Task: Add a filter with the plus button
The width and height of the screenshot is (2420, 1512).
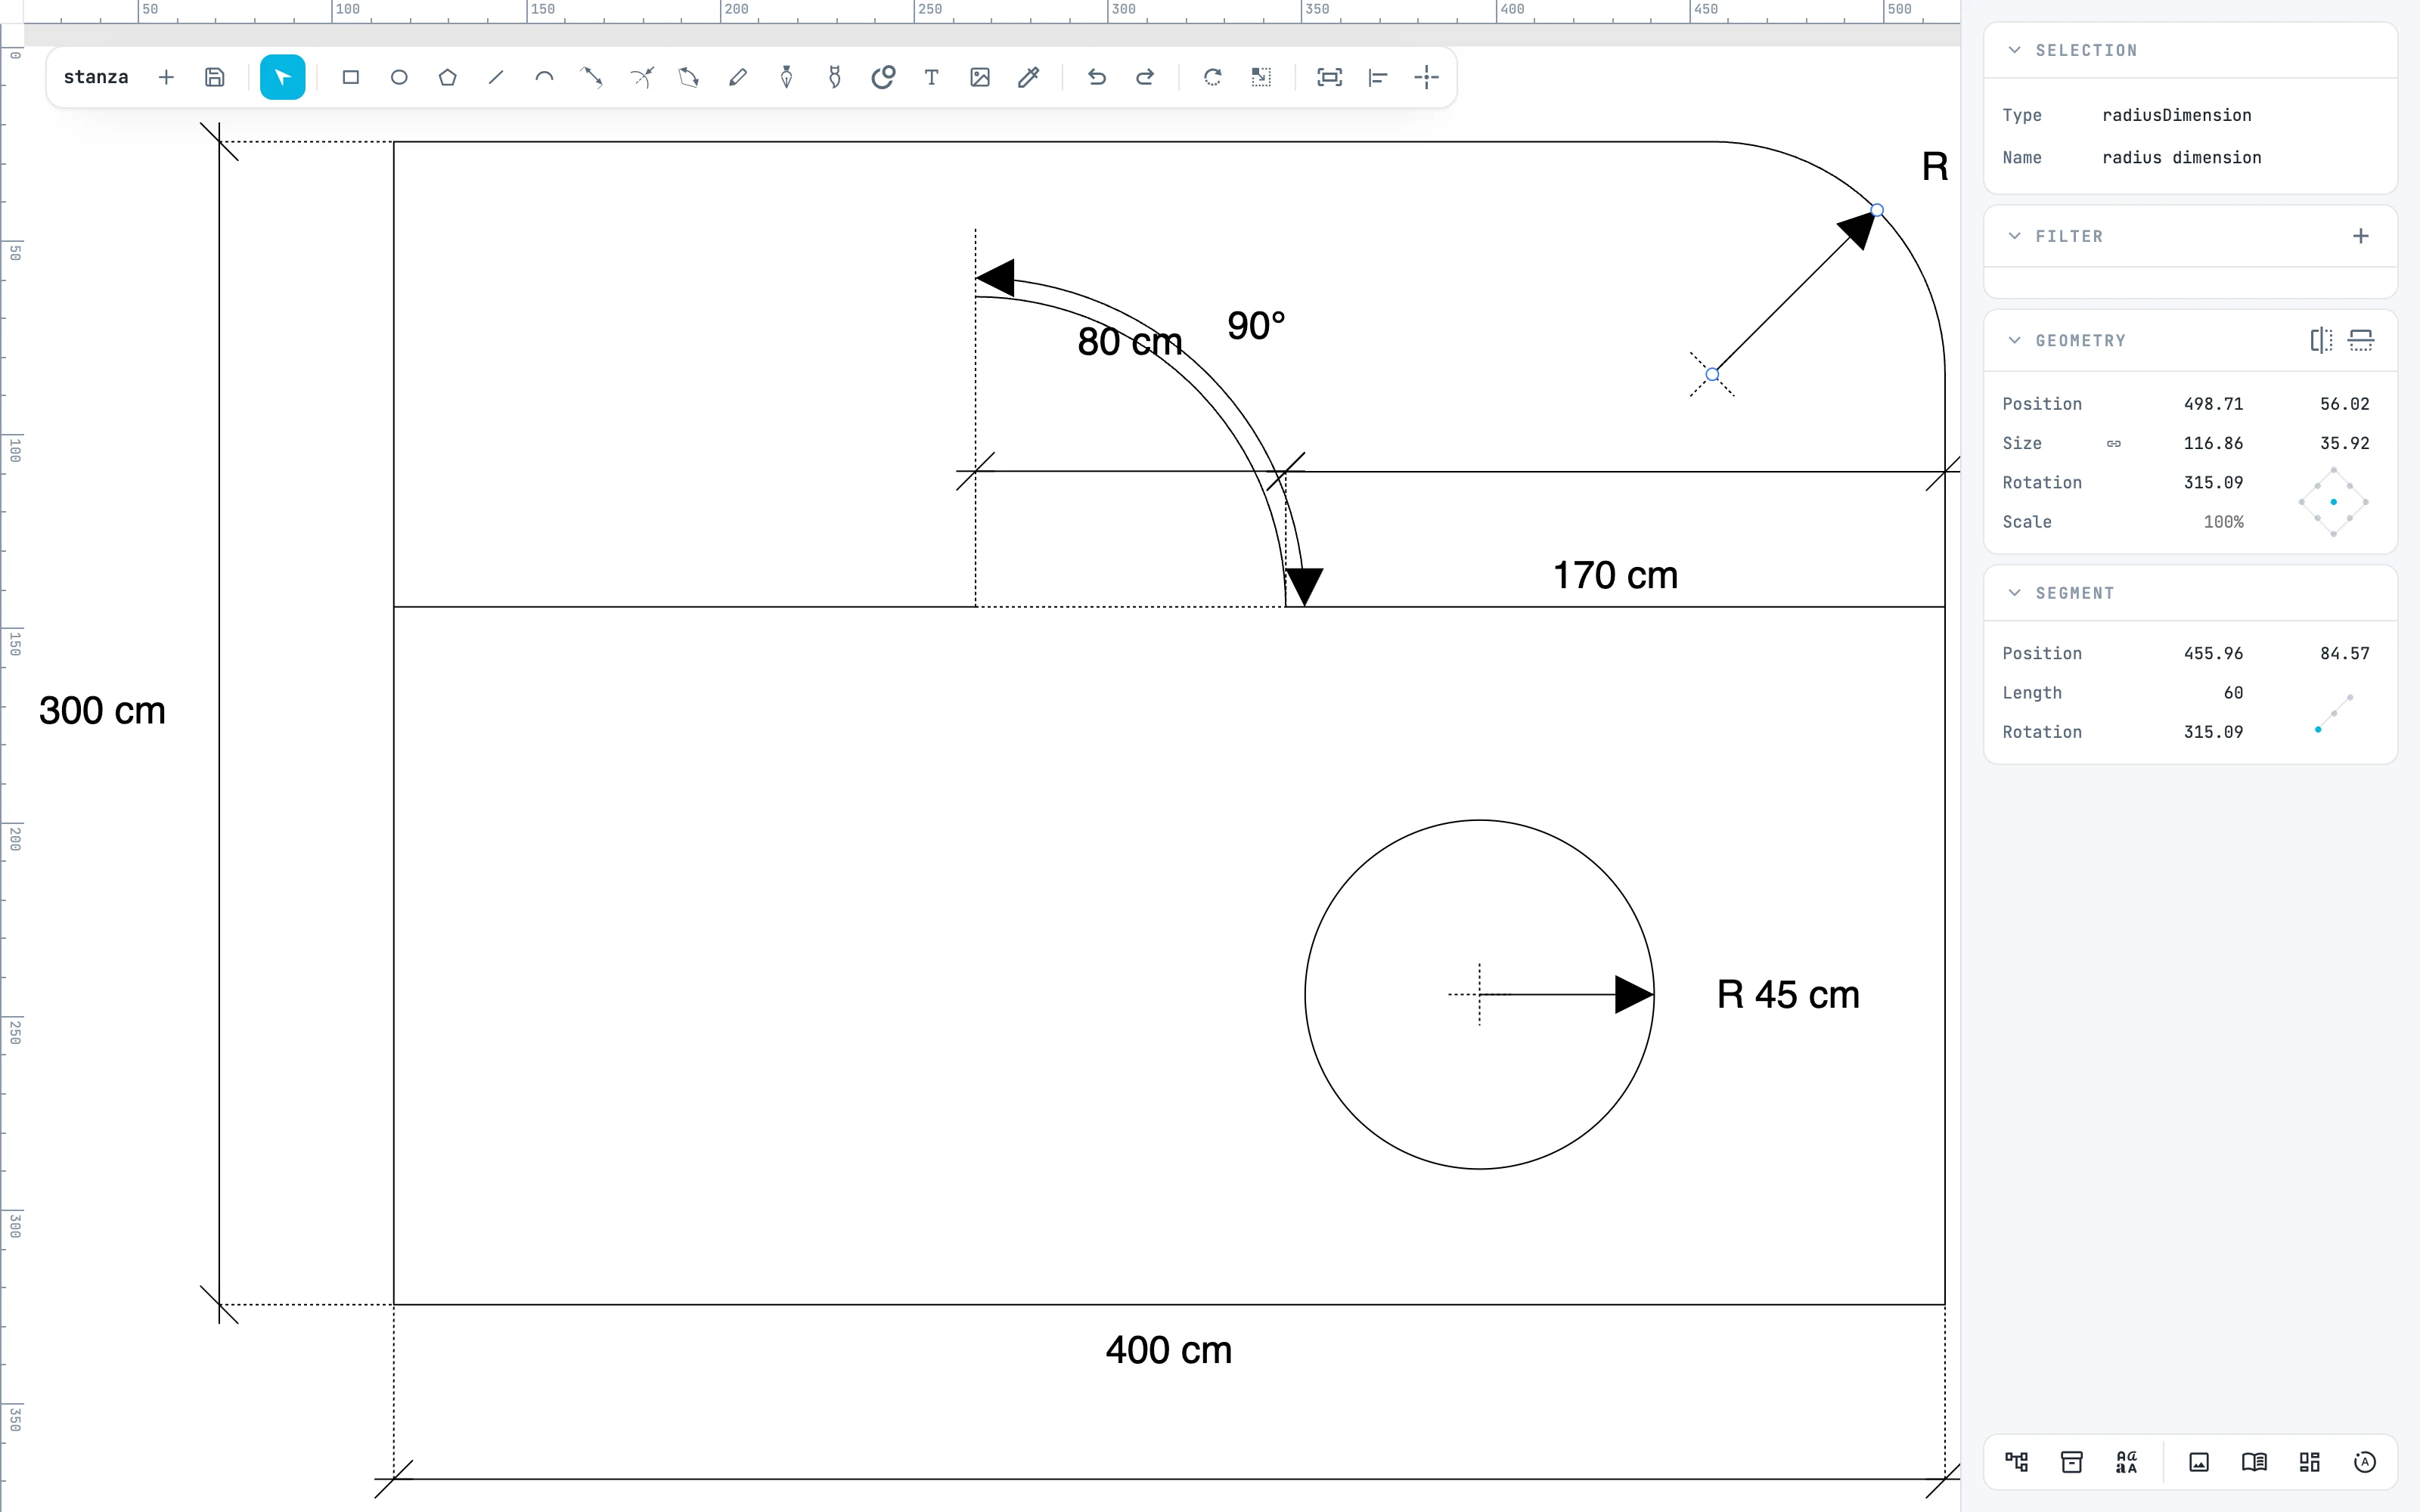Action: (2361, 236)
